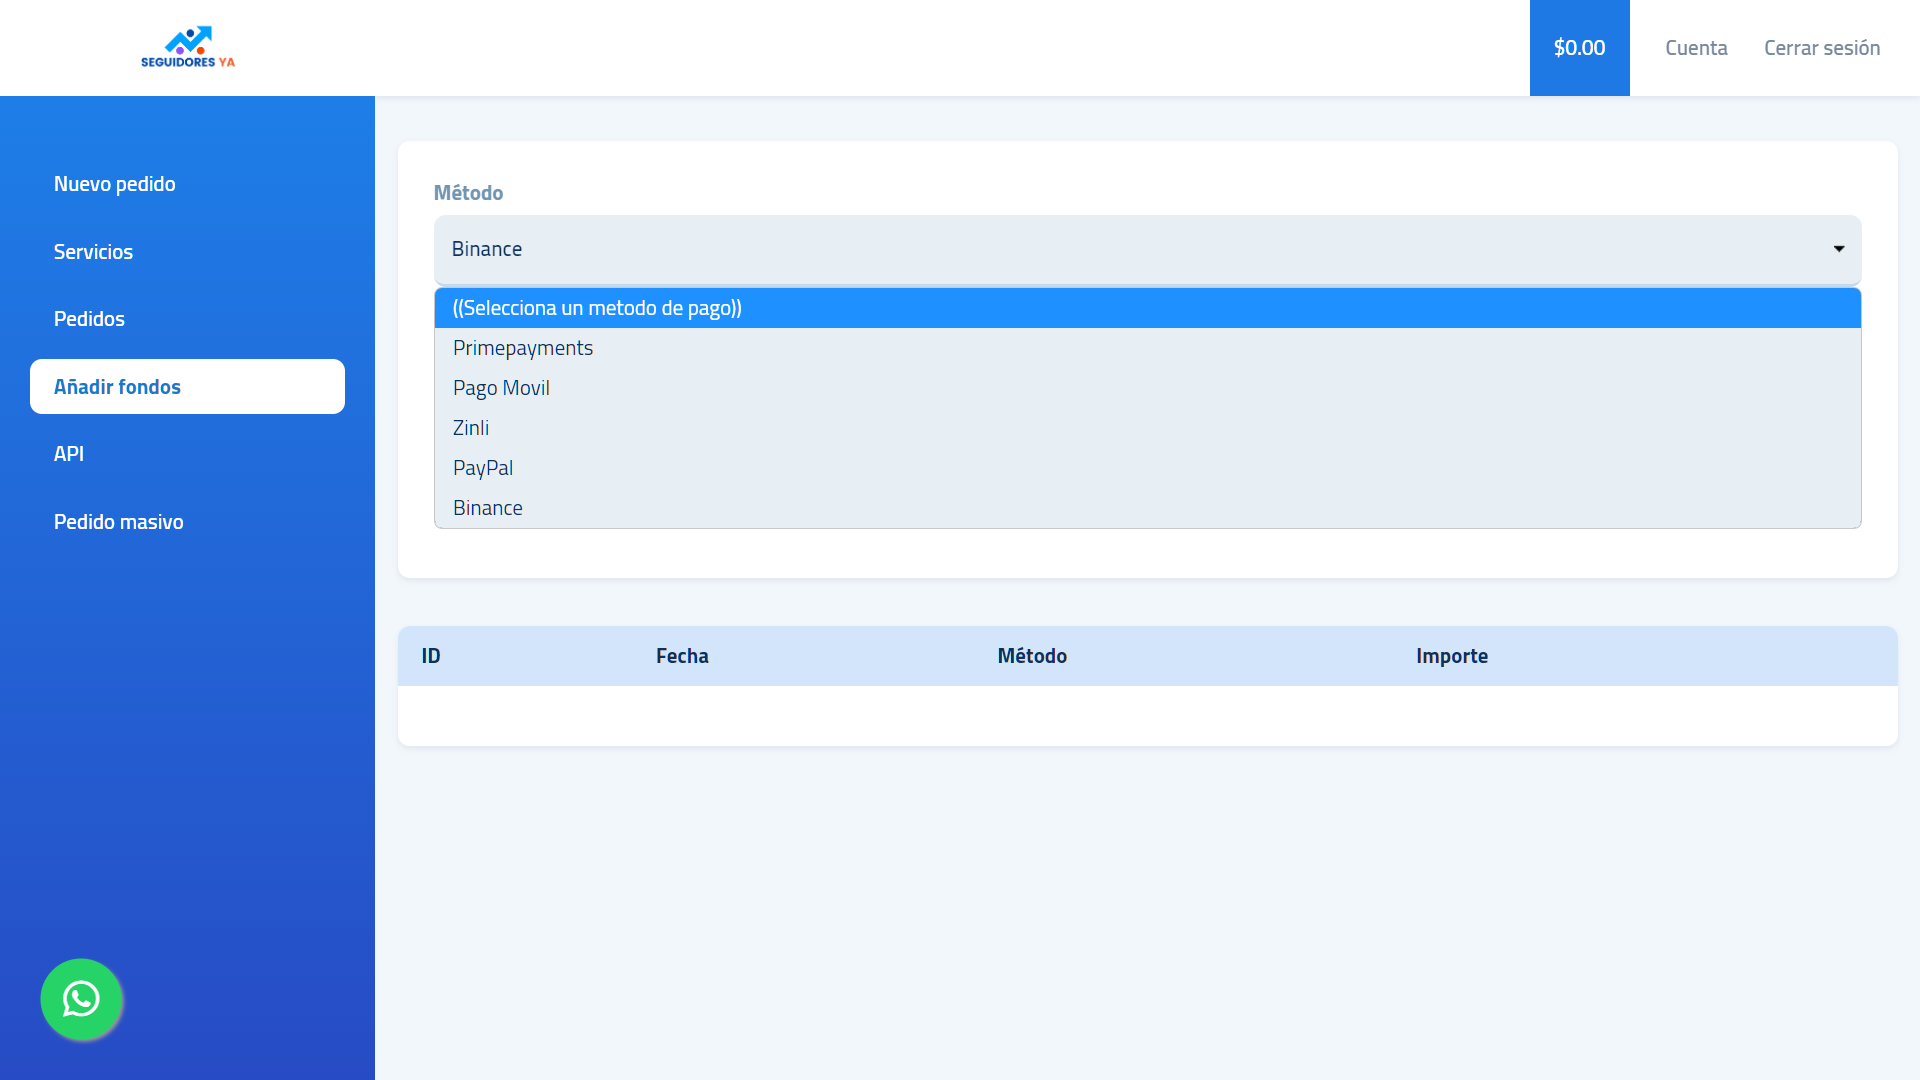1920x1080 pixels.
Task: Choose Binance in the dropdown list
Action: (x=1147, y=508)
